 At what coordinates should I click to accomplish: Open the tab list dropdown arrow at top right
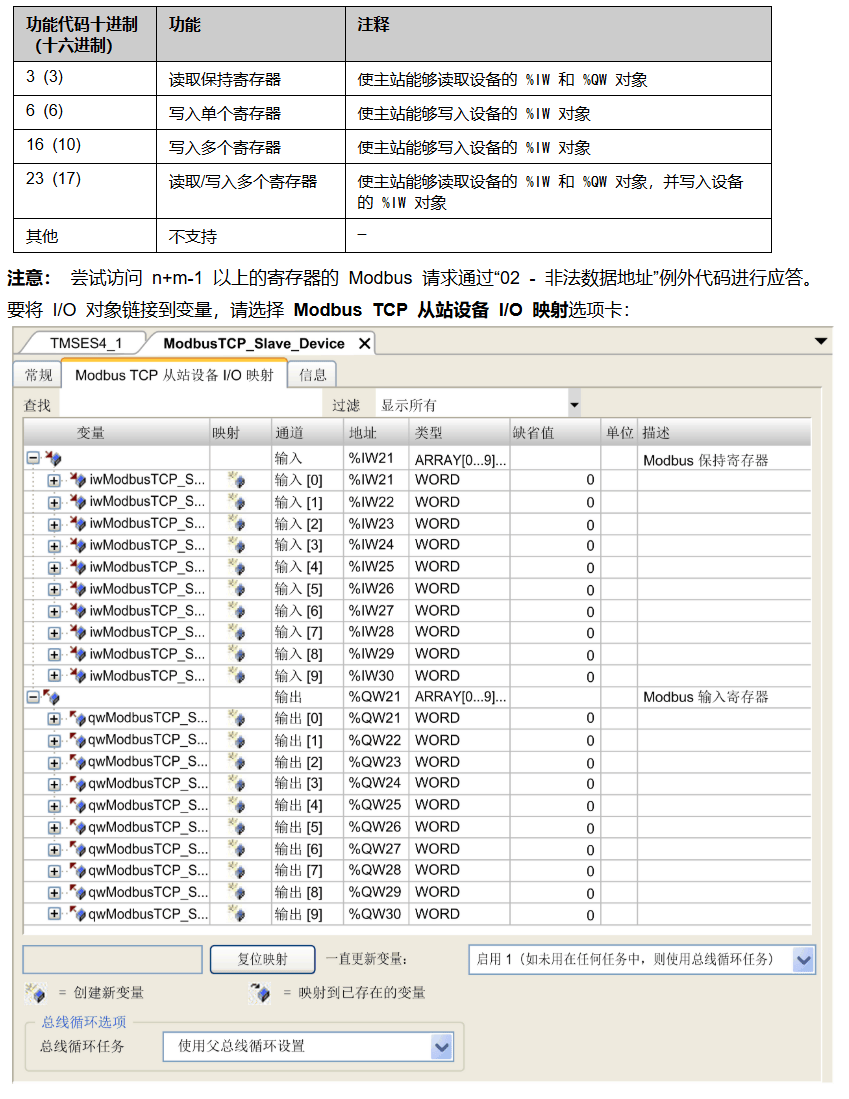click(x=821, y=341)
